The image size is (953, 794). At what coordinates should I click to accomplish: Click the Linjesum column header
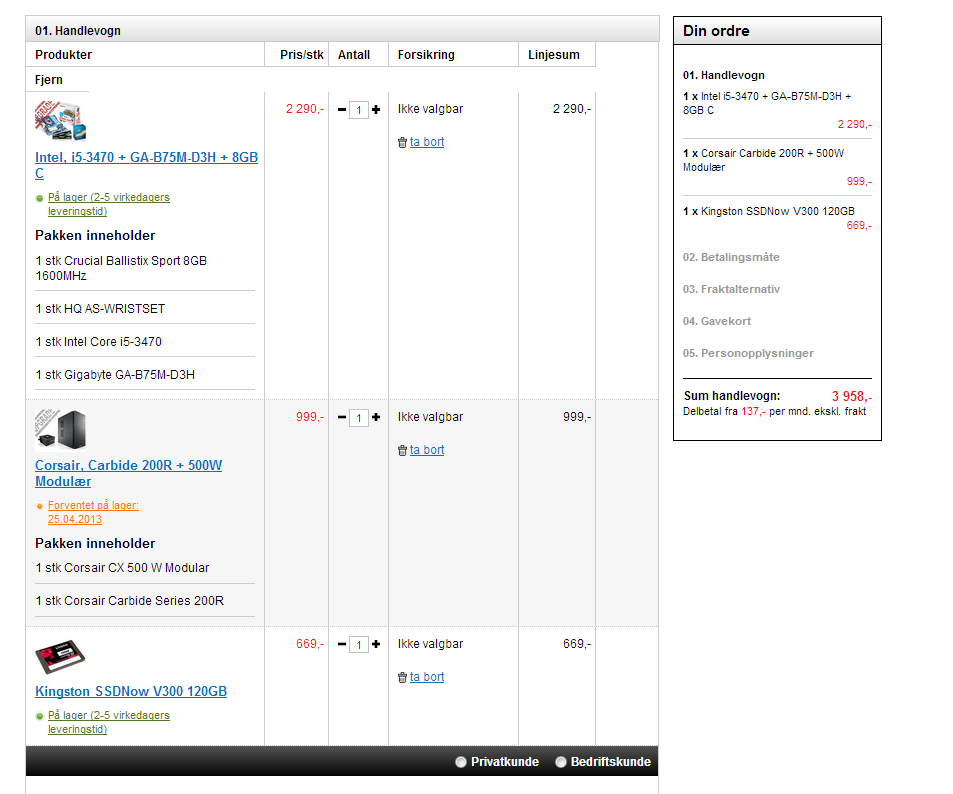pyautogui.click(x=554, y=55)
